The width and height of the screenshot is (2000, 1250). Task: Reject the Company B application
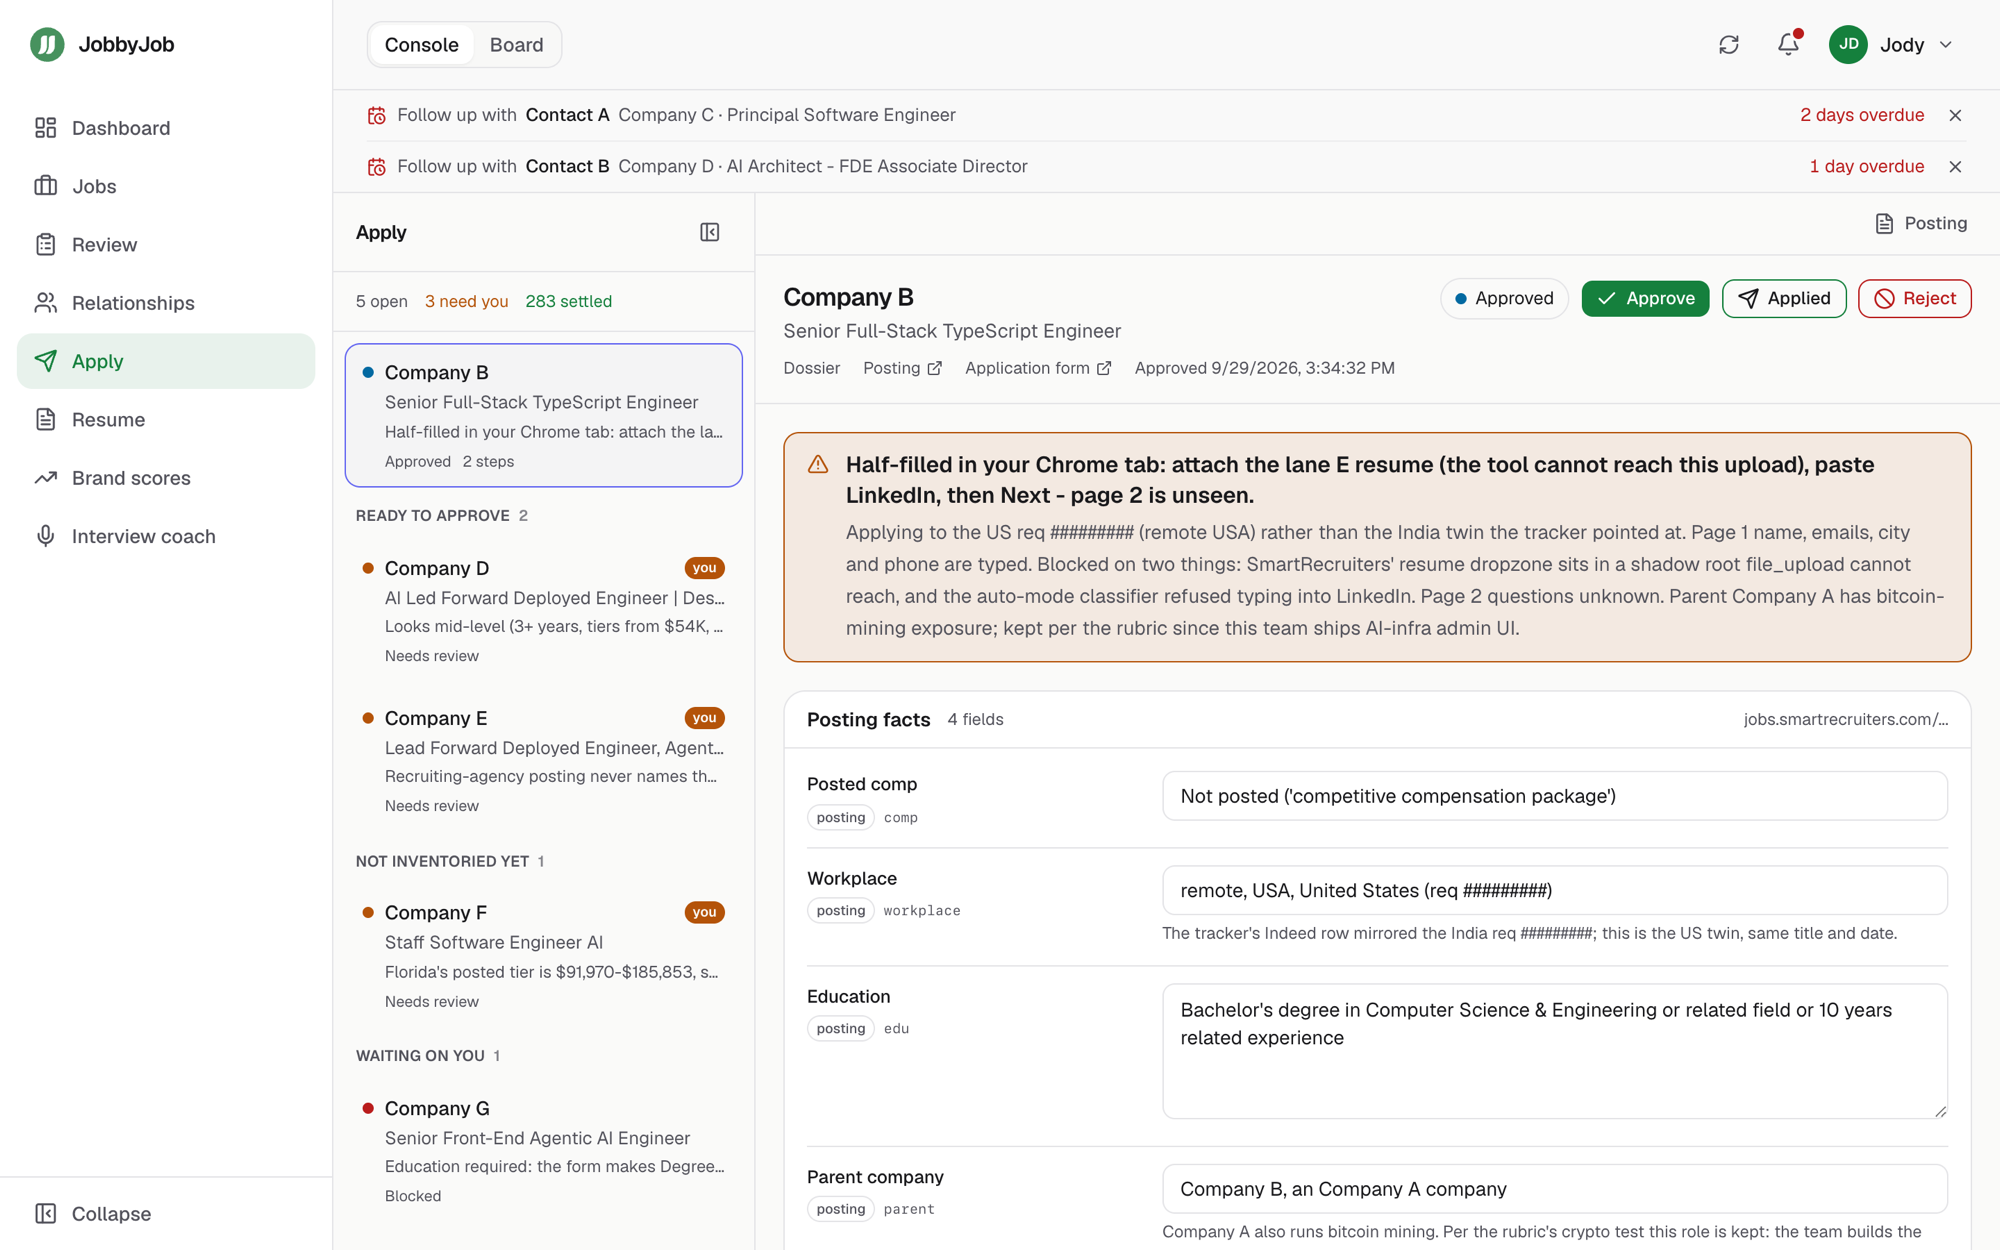coord(1914,298)
